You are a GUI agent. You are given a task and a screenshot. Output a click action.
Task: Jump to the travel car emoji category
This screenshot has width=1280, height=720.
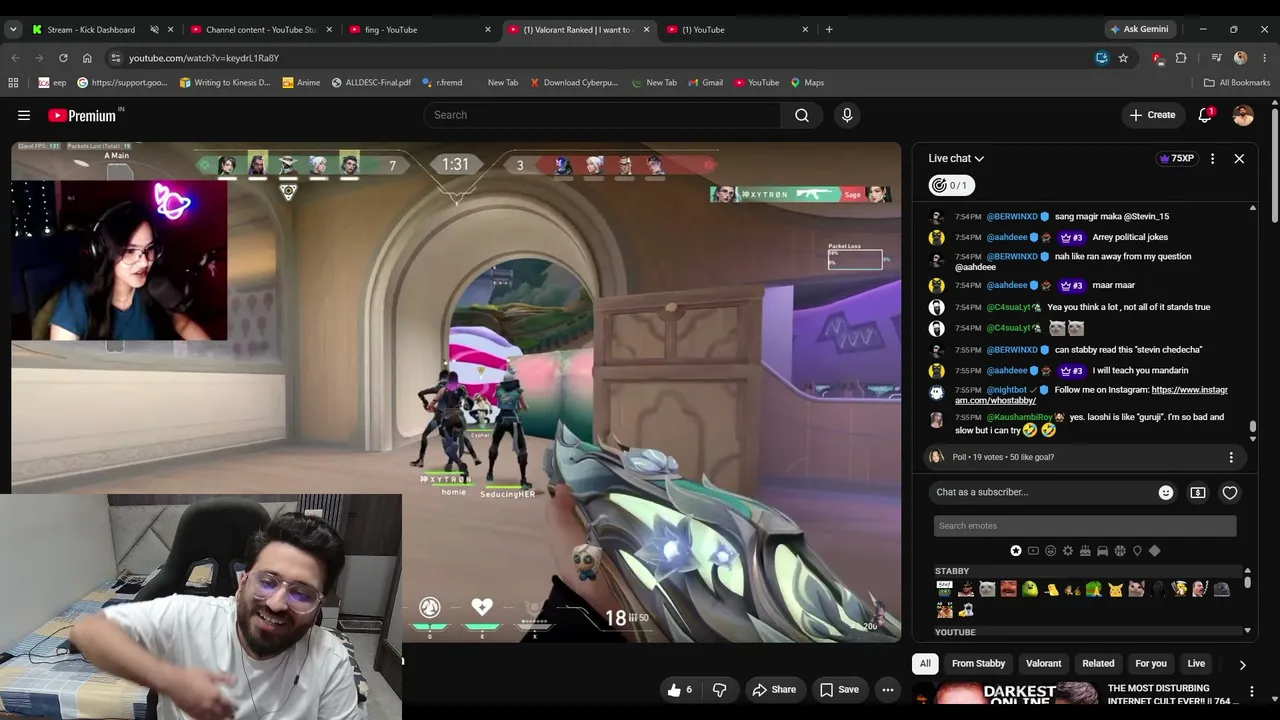pos(1102,551)
